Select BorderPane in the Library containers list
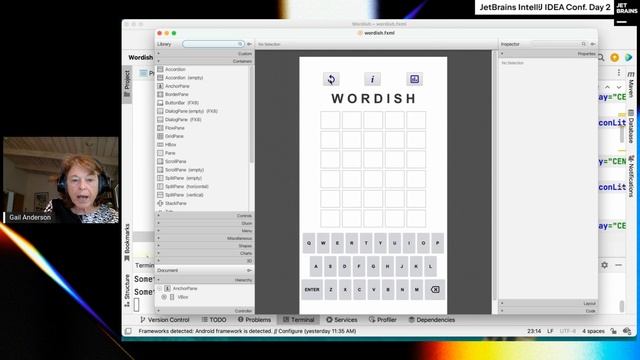The width and height of the screenshot is (640, 360). point(176,94)
